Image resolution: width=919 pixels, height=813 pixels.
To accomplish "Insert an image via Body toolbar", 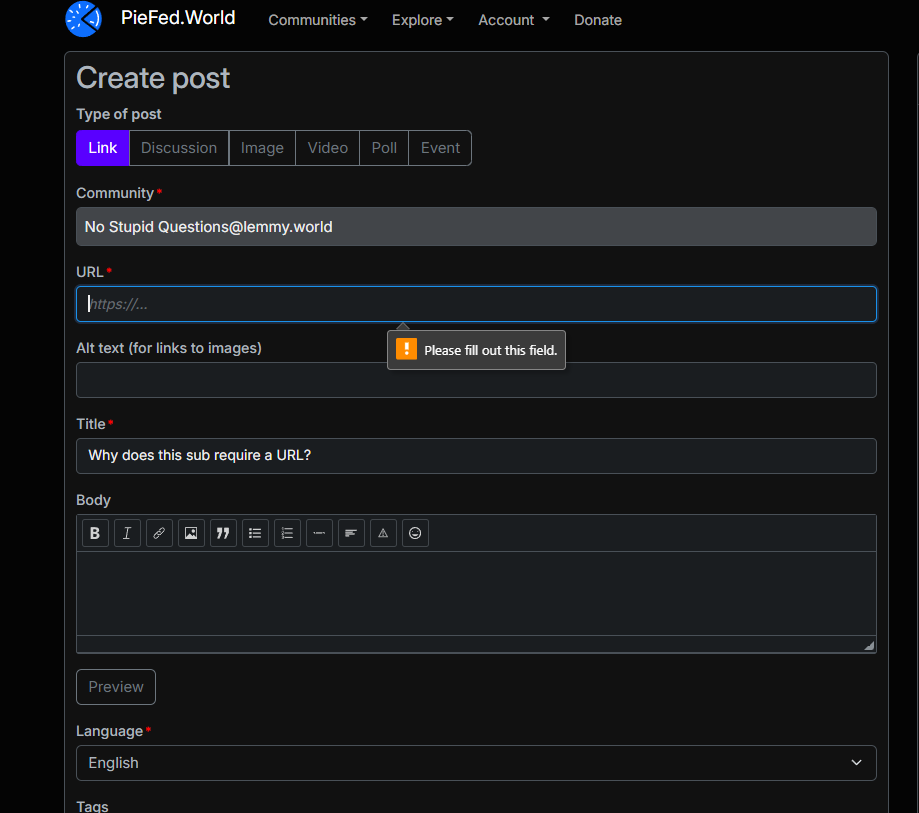I will pos(191,533).
